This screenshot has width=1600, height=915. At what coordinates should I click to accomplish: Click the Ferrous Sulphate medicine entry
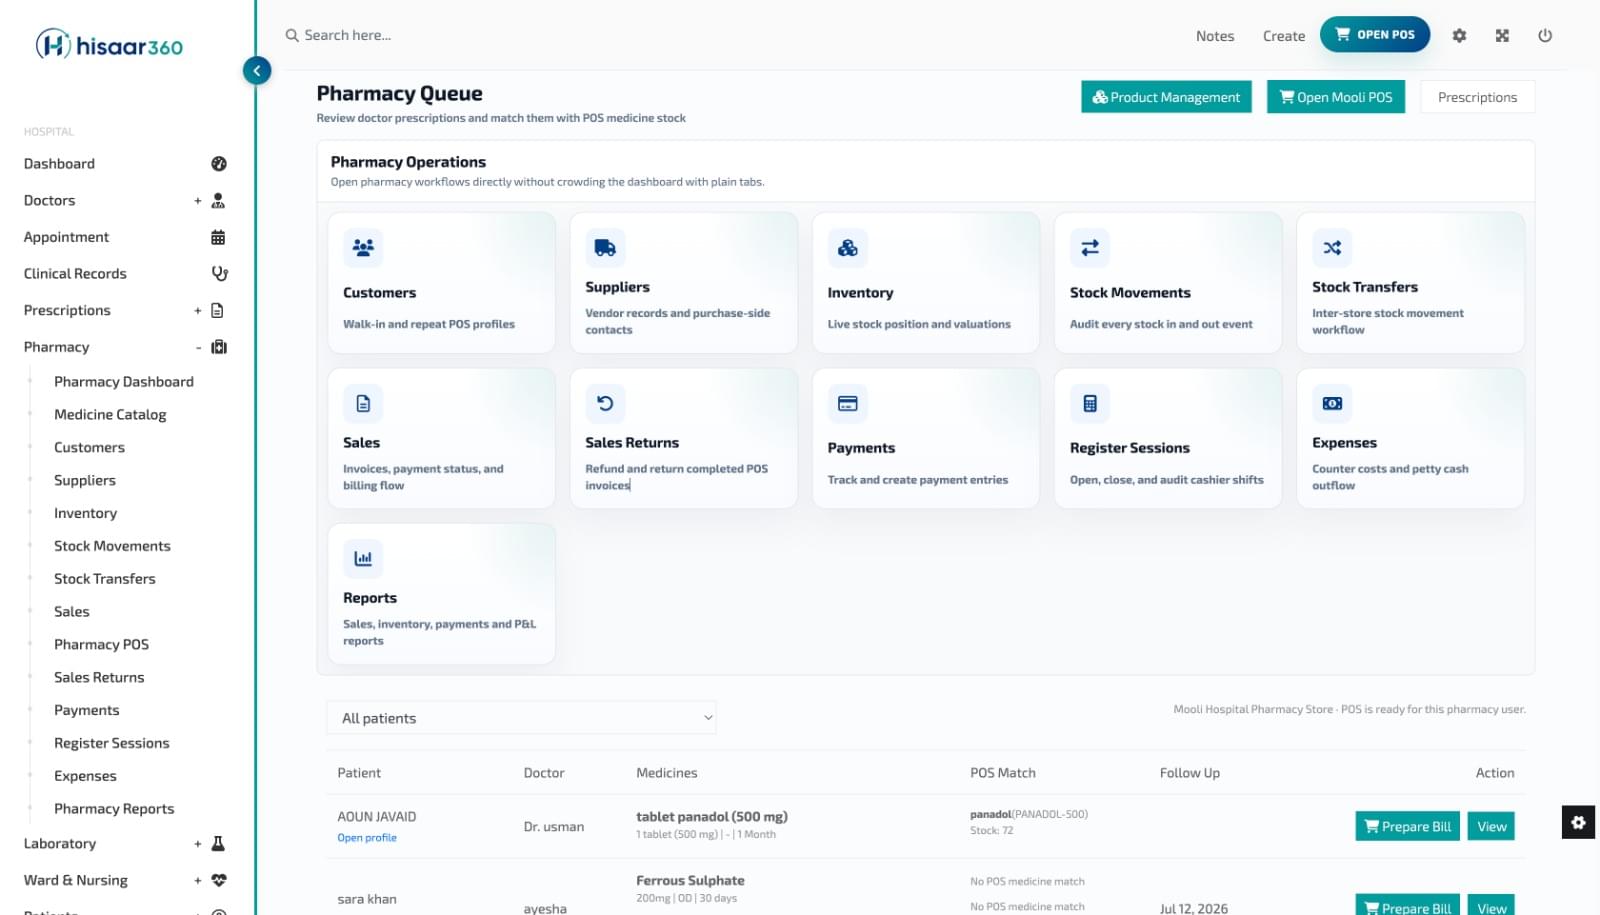click(x=690, y=881)
